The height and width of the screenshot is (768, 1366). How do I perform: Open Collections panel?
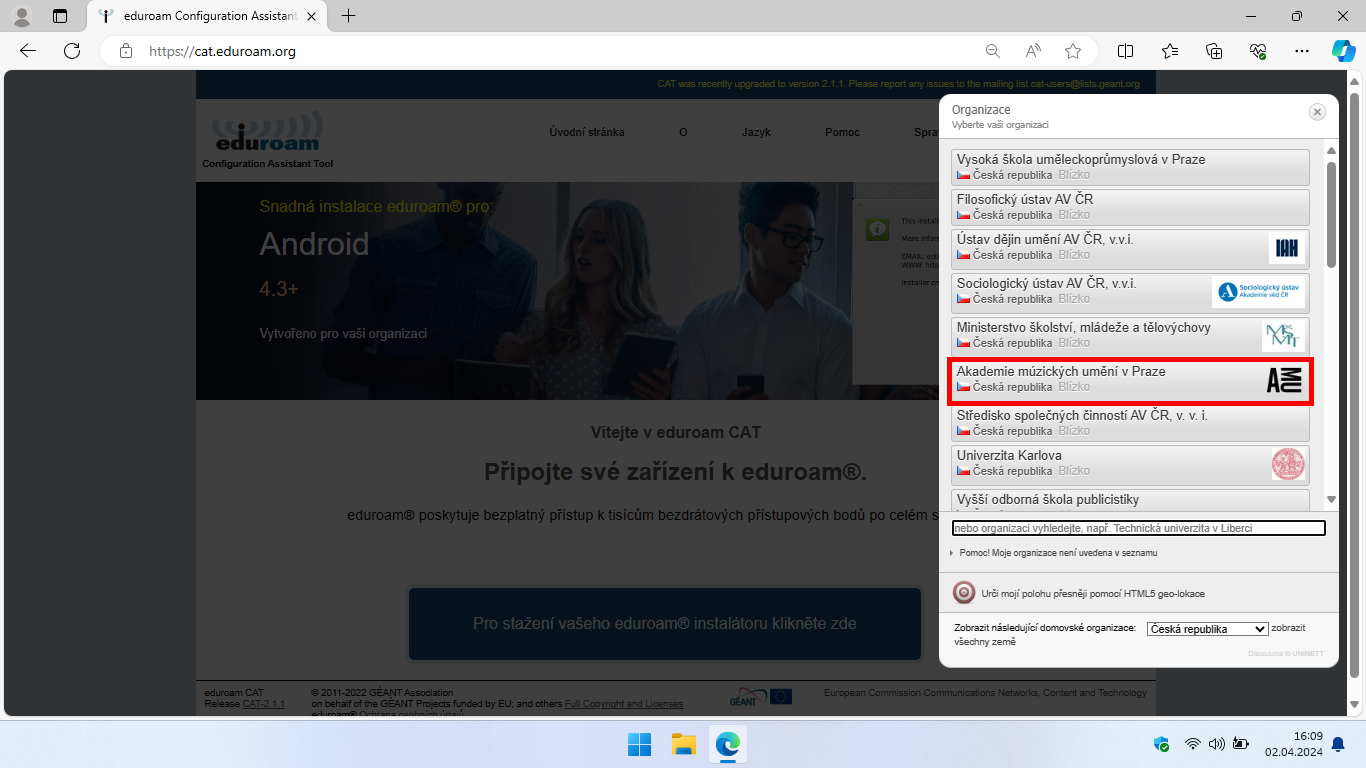coord(1214,51)
